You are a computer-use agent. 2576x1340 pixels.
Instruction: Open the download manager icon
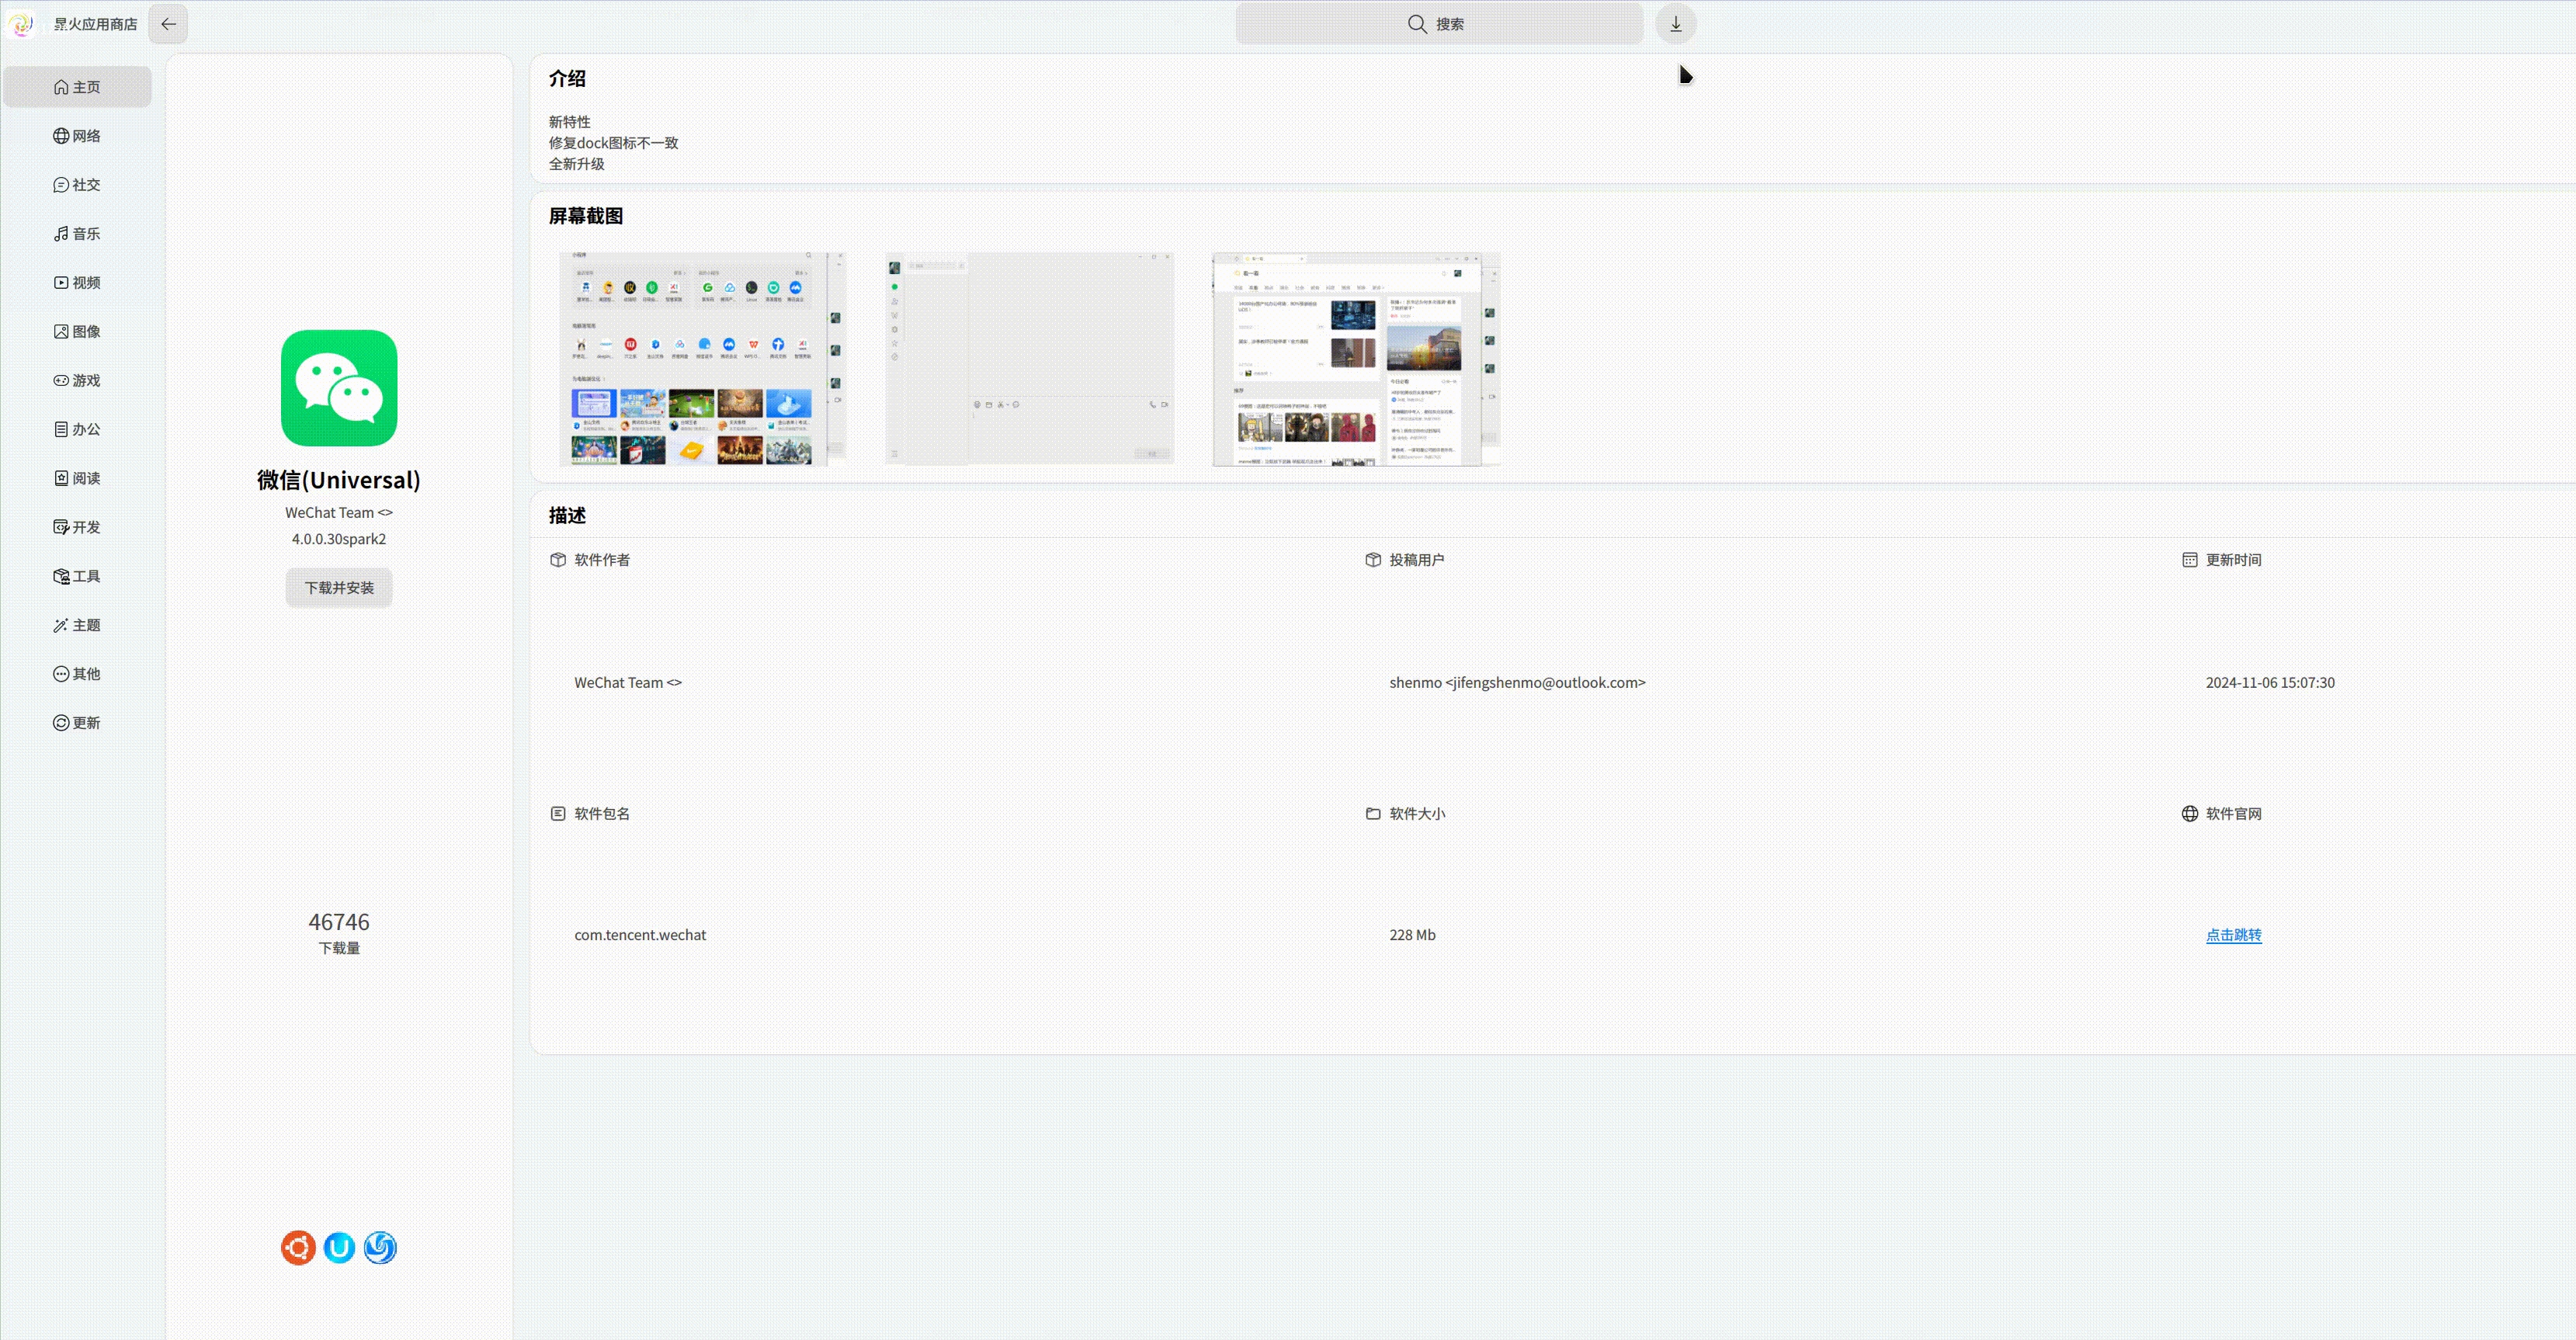pyautogui.click(x=1675, y=24)
